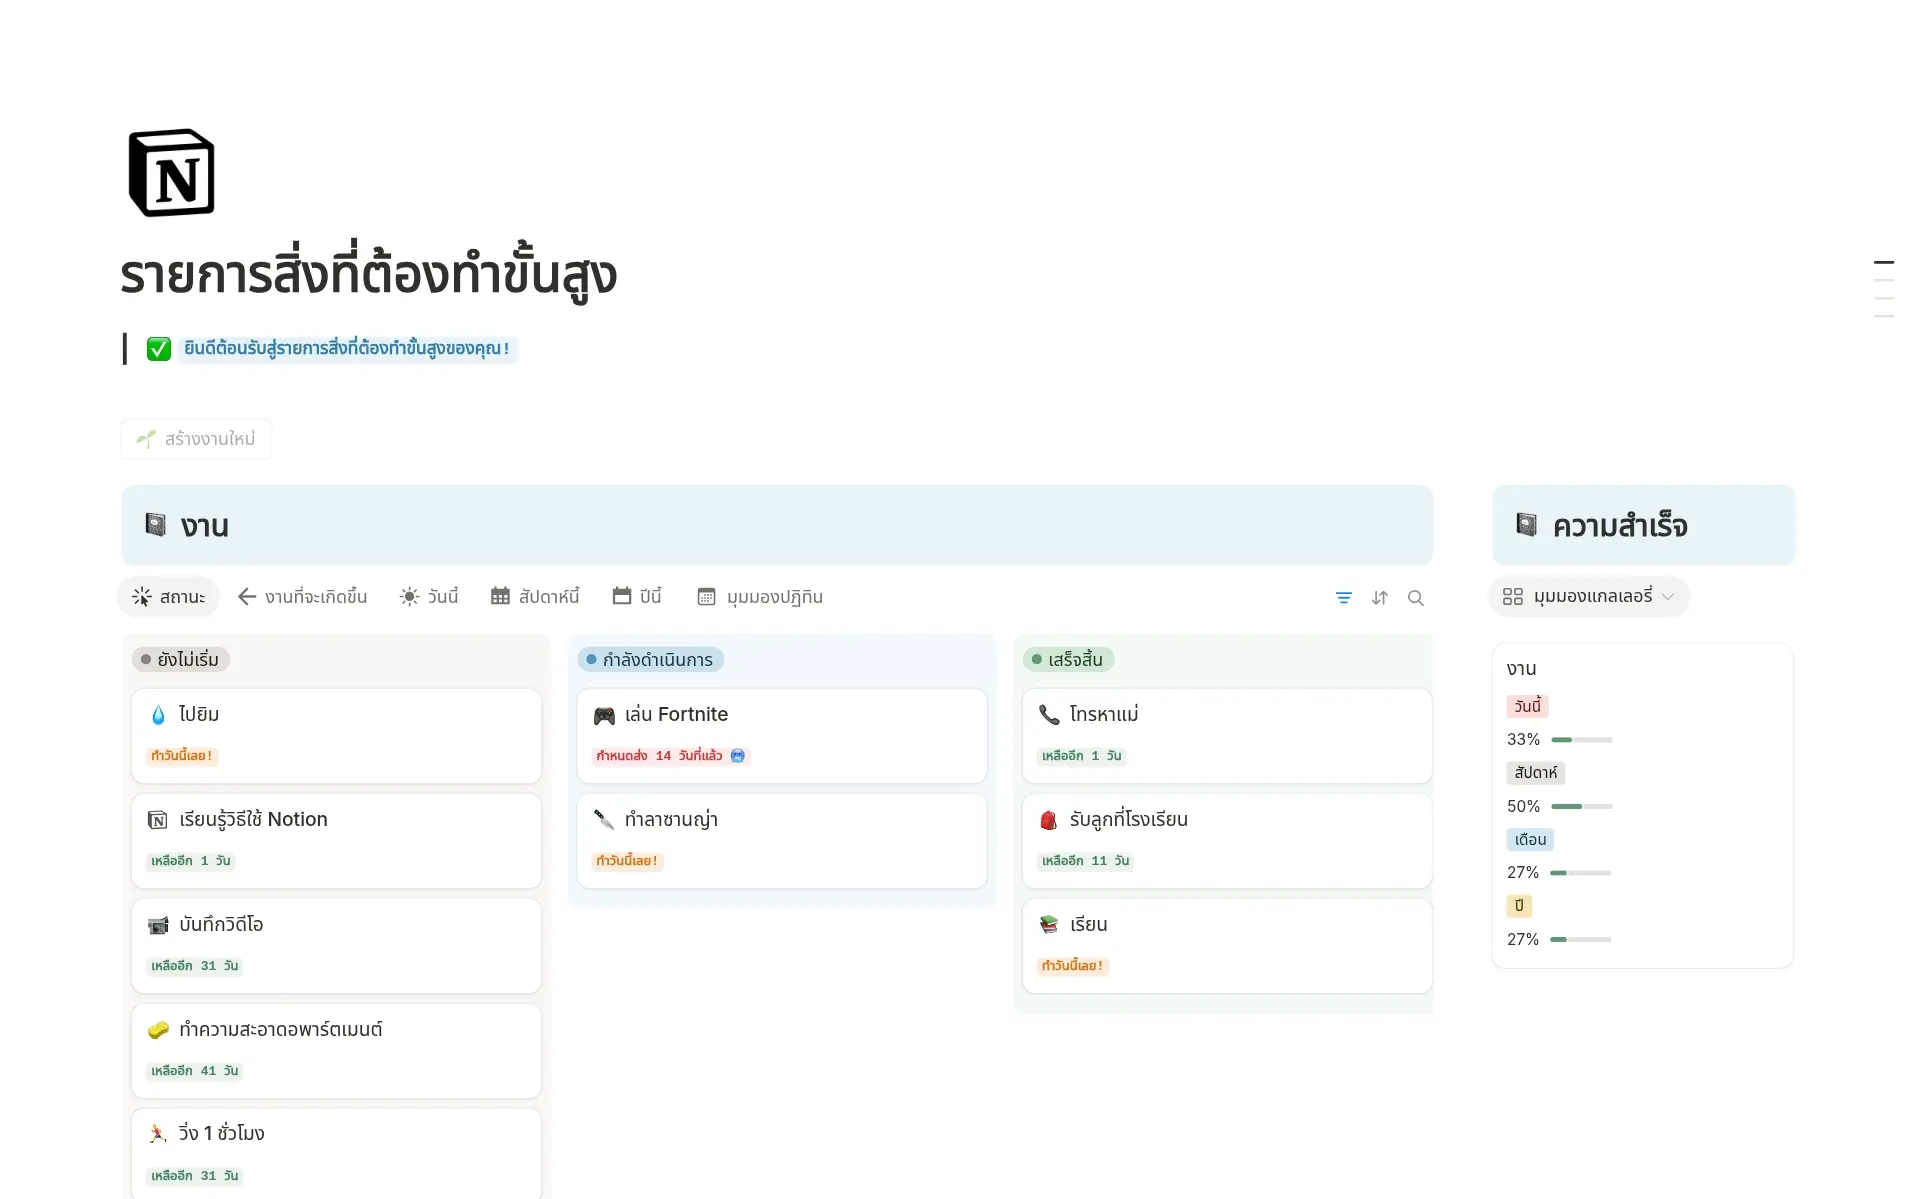1920x1199 pixels.
Task: Click the gallery grid icon in มุมมองแกลเลอรี่
Action: (x=1512, y=596)
